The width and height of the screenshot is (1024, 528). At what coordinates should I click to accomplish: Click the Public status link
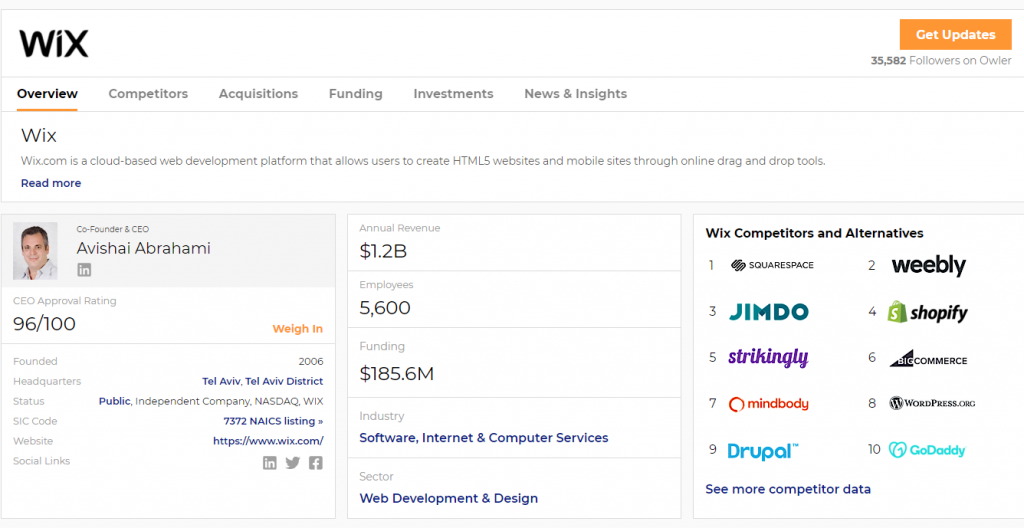pos(114,401)
